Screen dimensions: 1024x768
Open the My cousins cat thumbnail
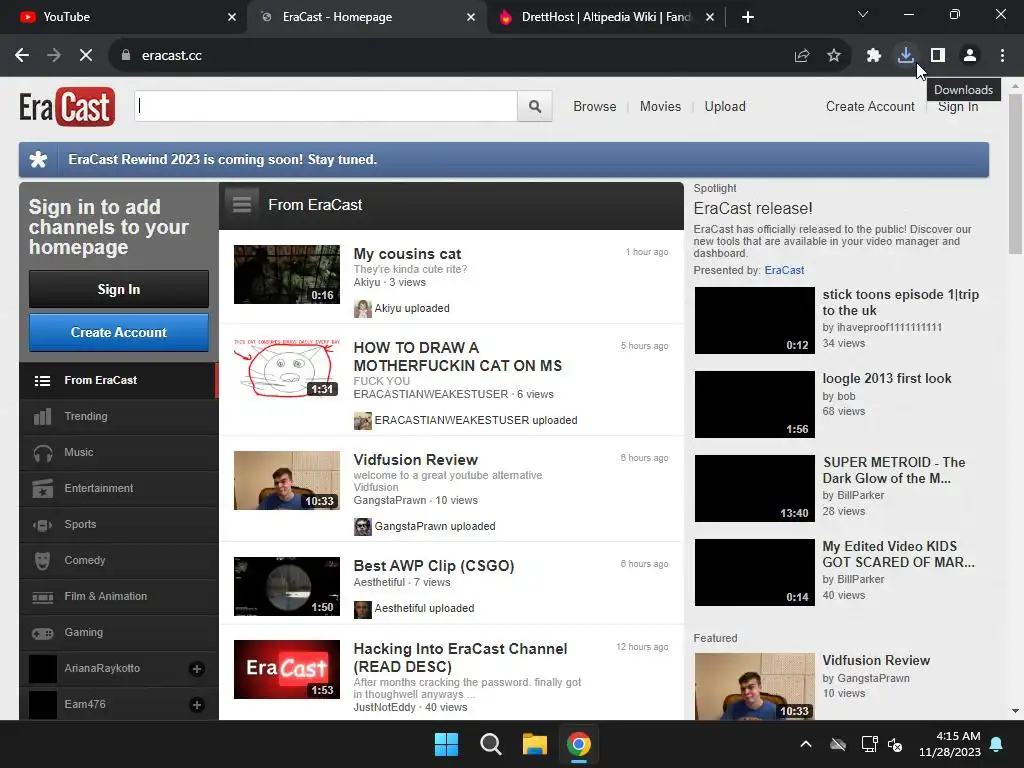[287, 274]
